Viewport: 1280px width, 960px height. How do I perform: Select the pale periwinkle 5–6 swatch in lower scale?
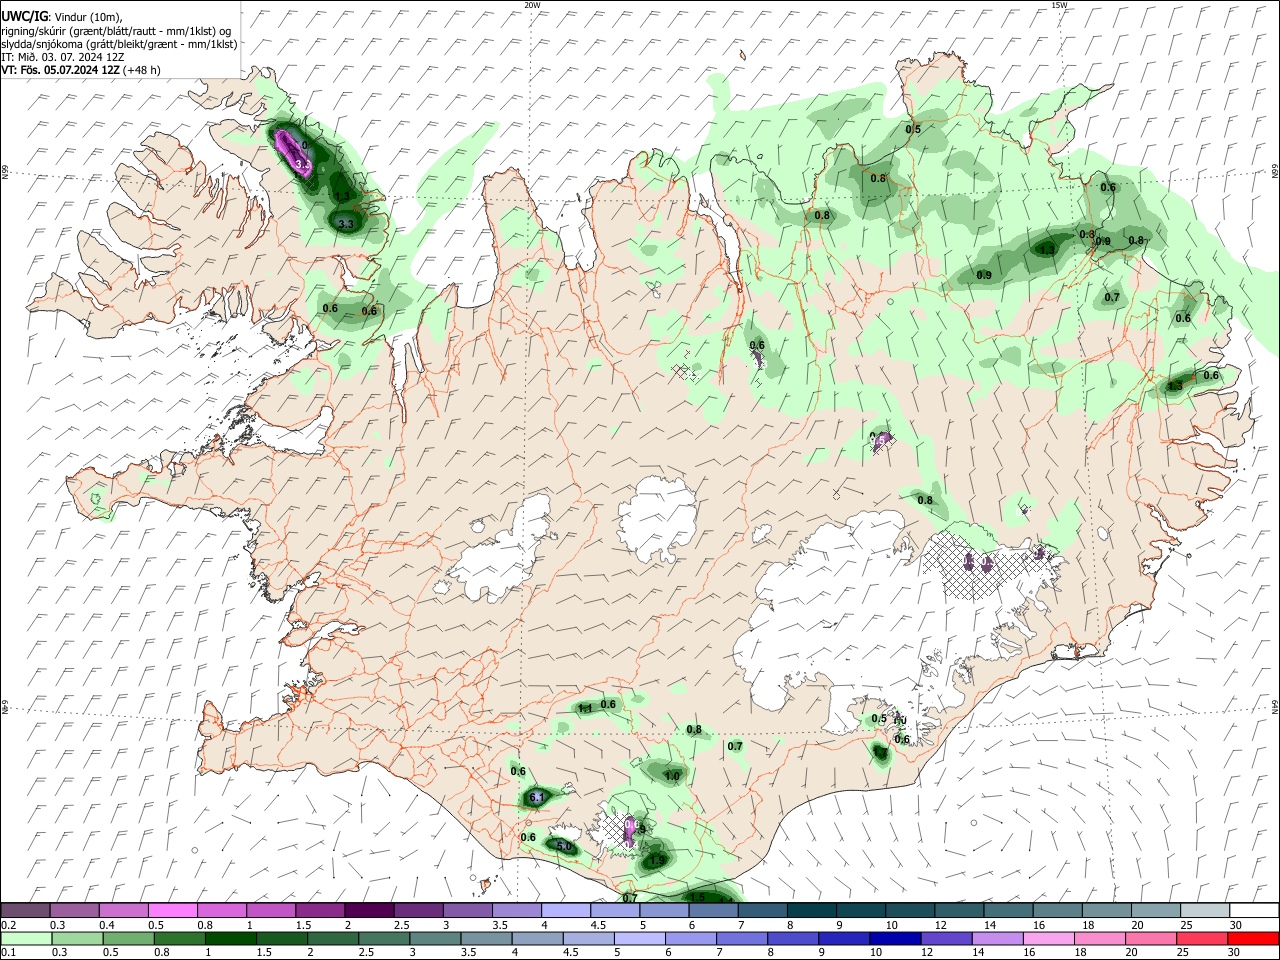tap(640, 938)
